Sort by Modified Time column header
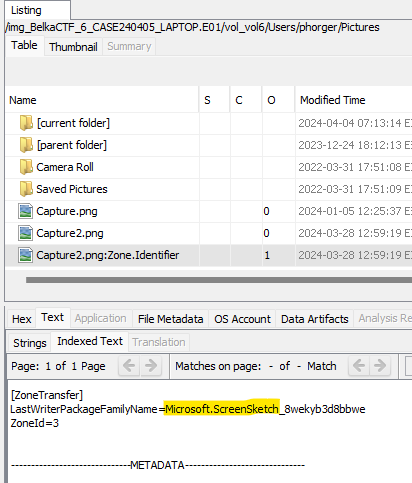Screen dimensions: 412x483 (x=354, y=100)
